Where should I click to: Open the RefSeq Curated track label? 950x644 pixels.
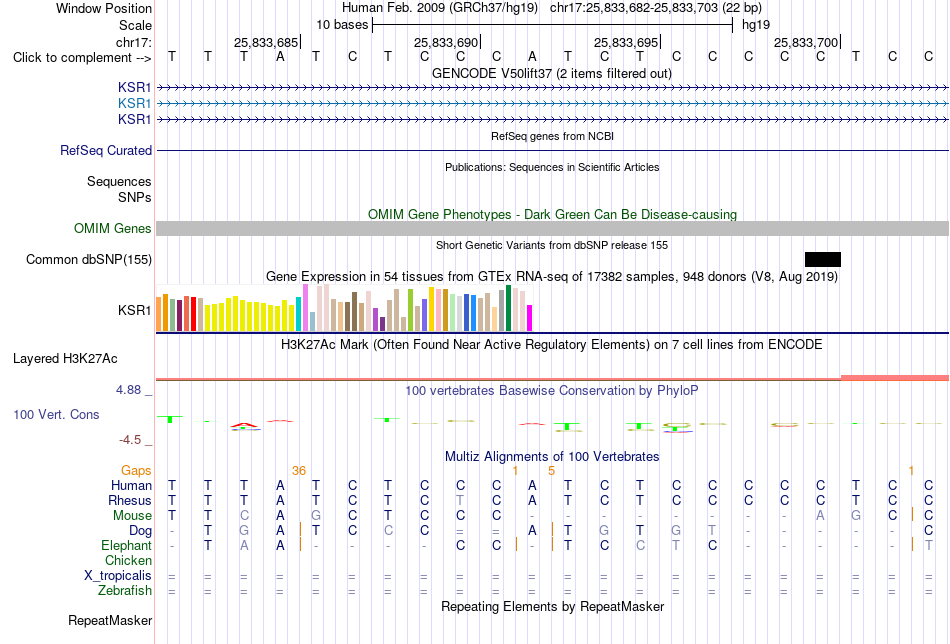106,150
